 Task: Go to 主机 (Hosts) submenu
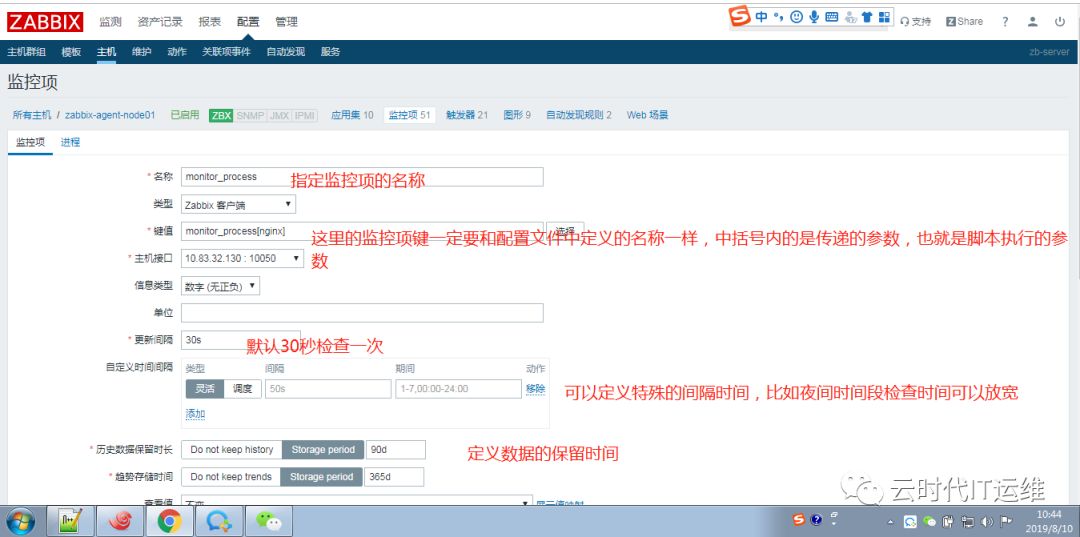coord(106,52)
